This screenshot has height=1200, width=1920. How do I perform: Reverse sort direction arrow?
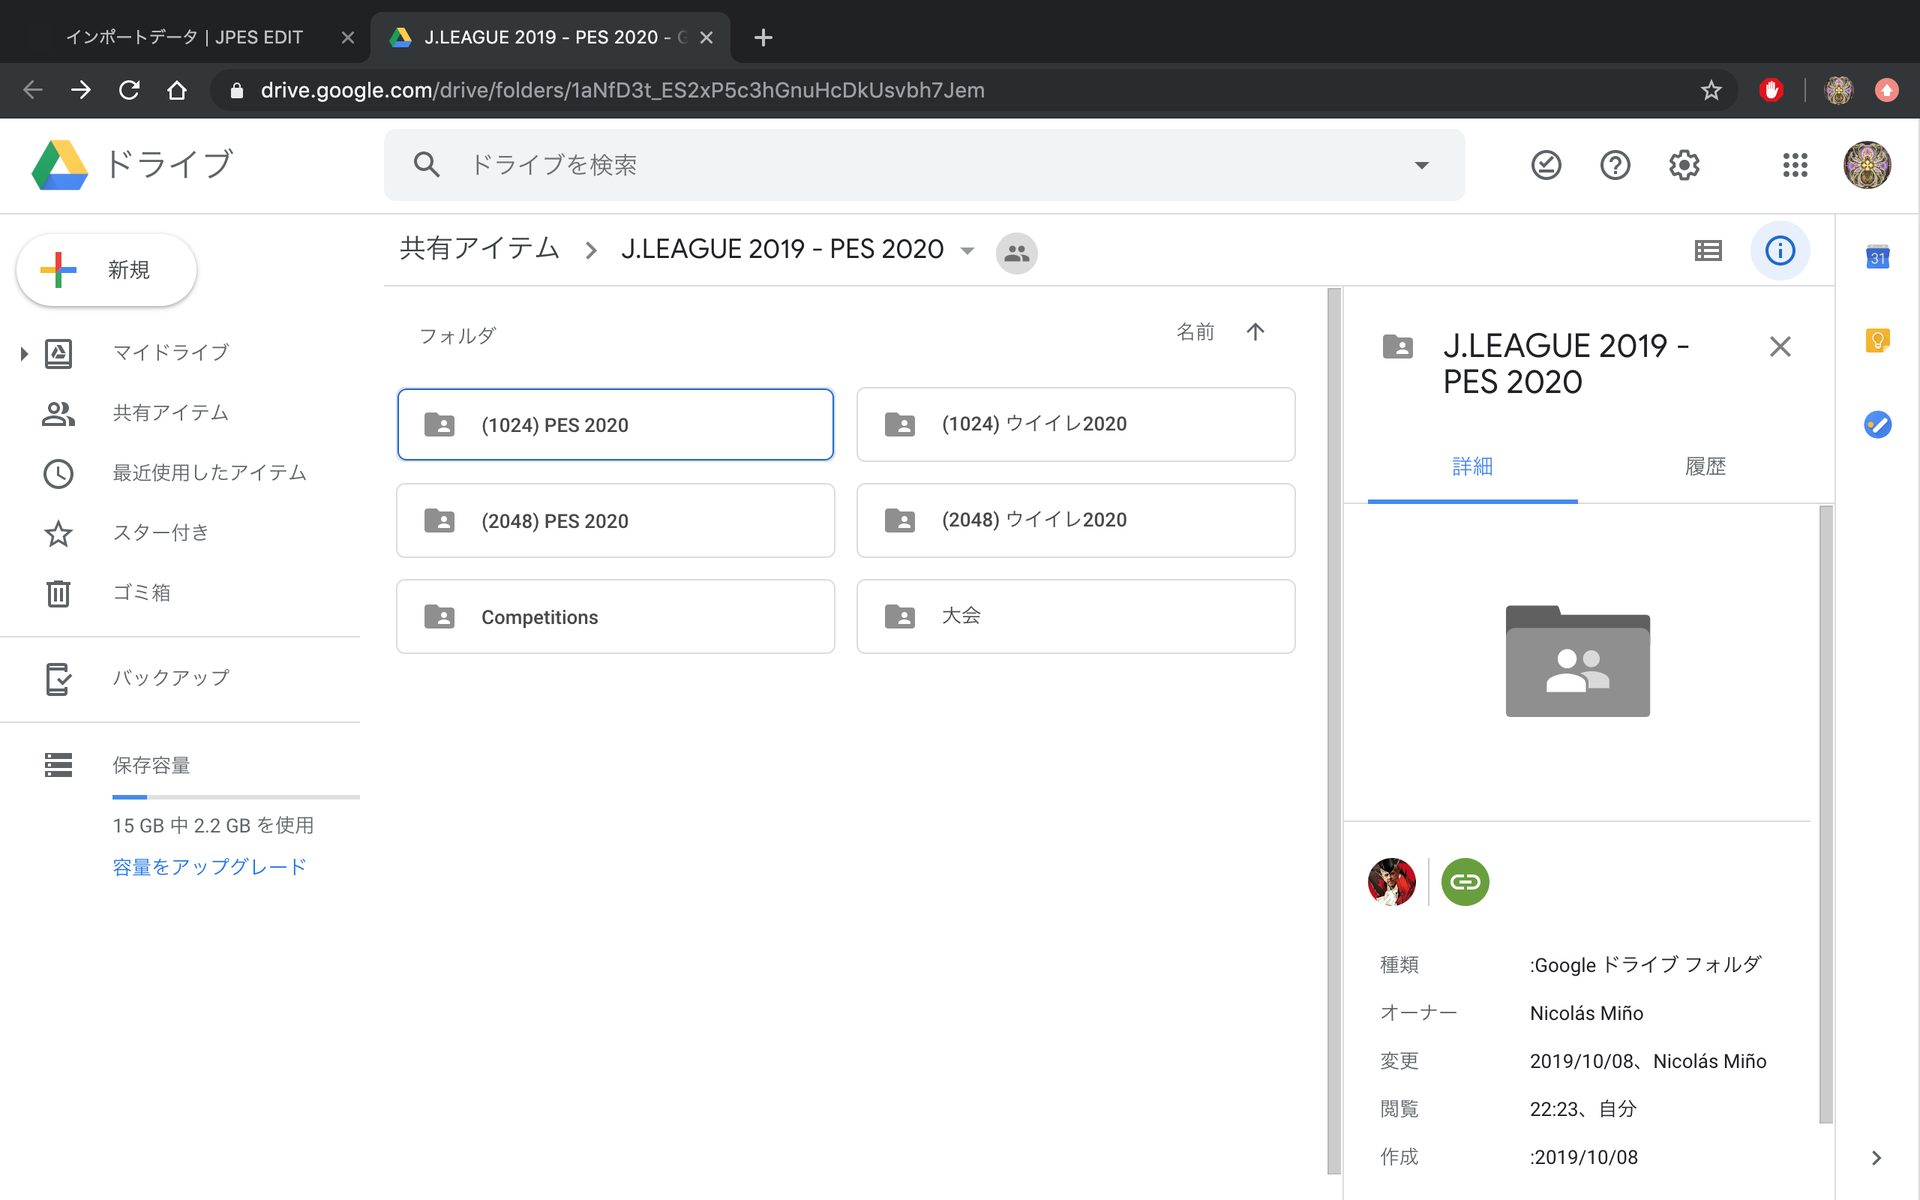[1255, 332]
